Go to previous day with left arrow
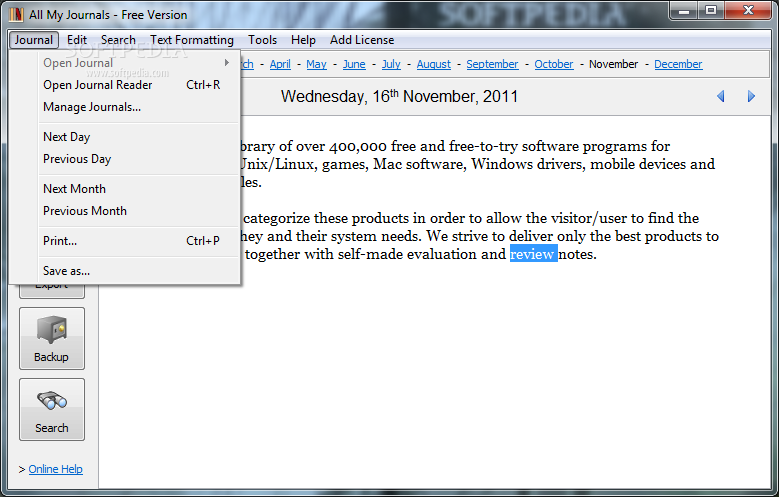 pyautogui.click(x=721, y=96)
